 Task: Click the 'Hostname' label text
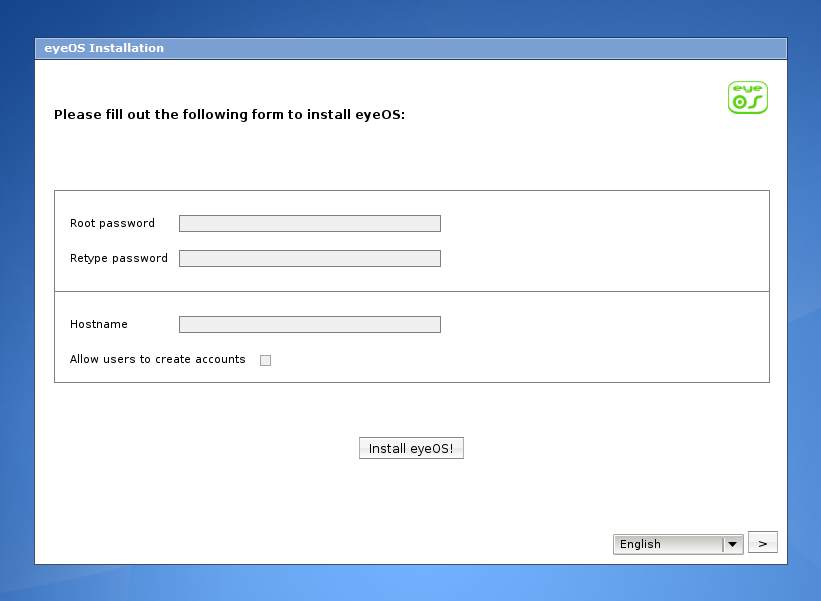pyautogui.click(x=99, y=325)
